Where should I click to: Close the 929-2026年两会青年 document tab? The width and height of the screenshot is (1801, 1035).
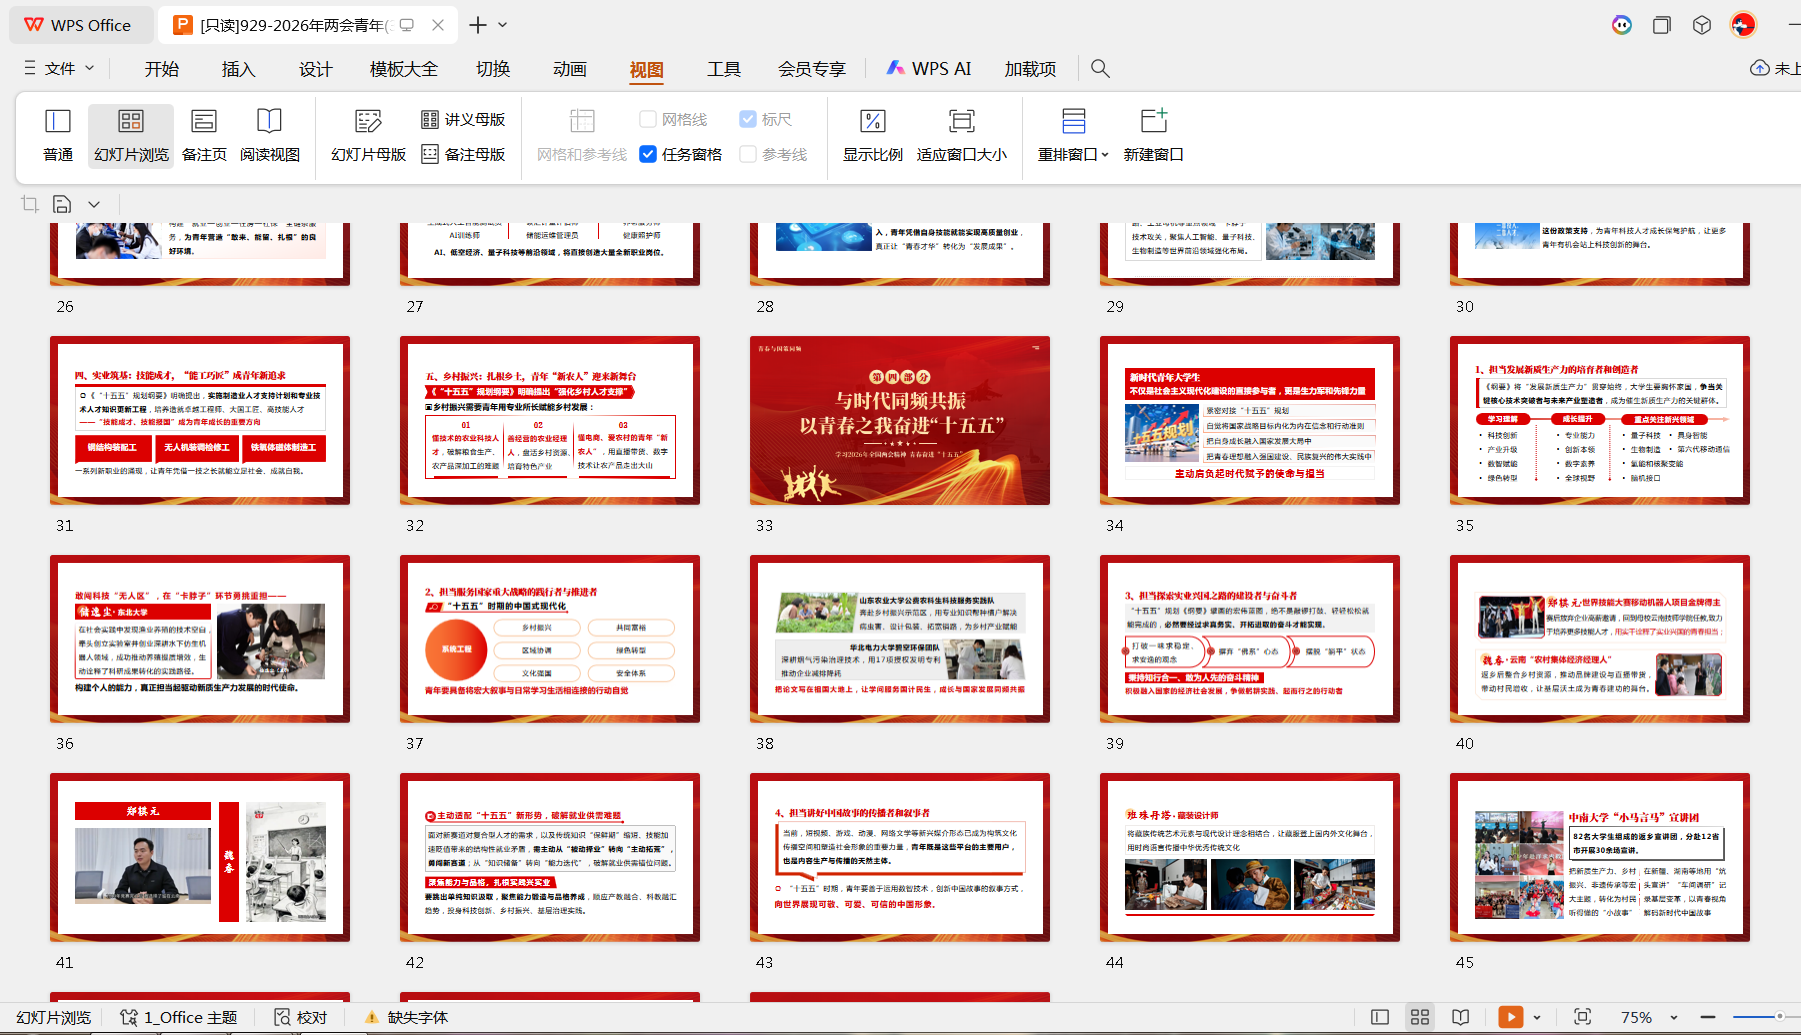pos(438,25)
